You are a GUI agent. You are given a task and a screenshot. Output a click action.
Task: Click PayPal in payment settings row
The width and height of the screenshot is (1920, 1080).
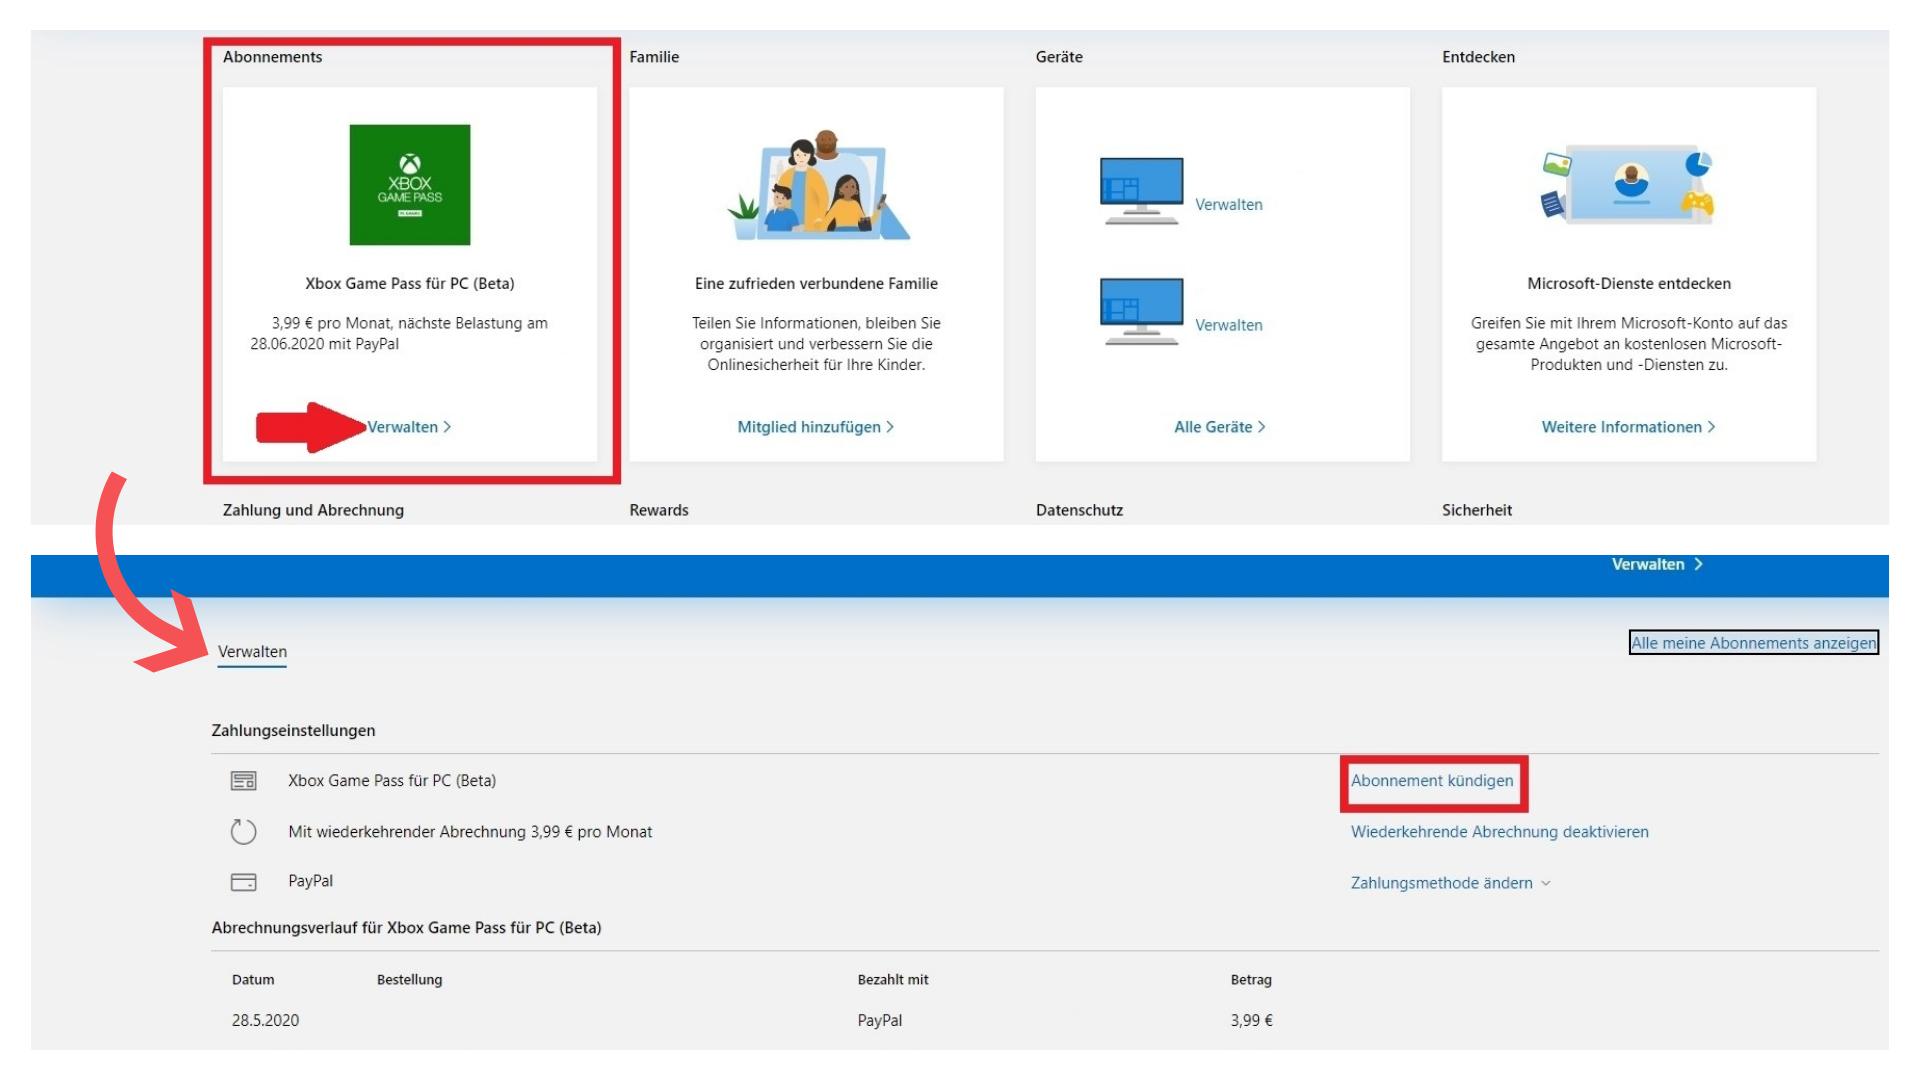click(x=311, y=881)
